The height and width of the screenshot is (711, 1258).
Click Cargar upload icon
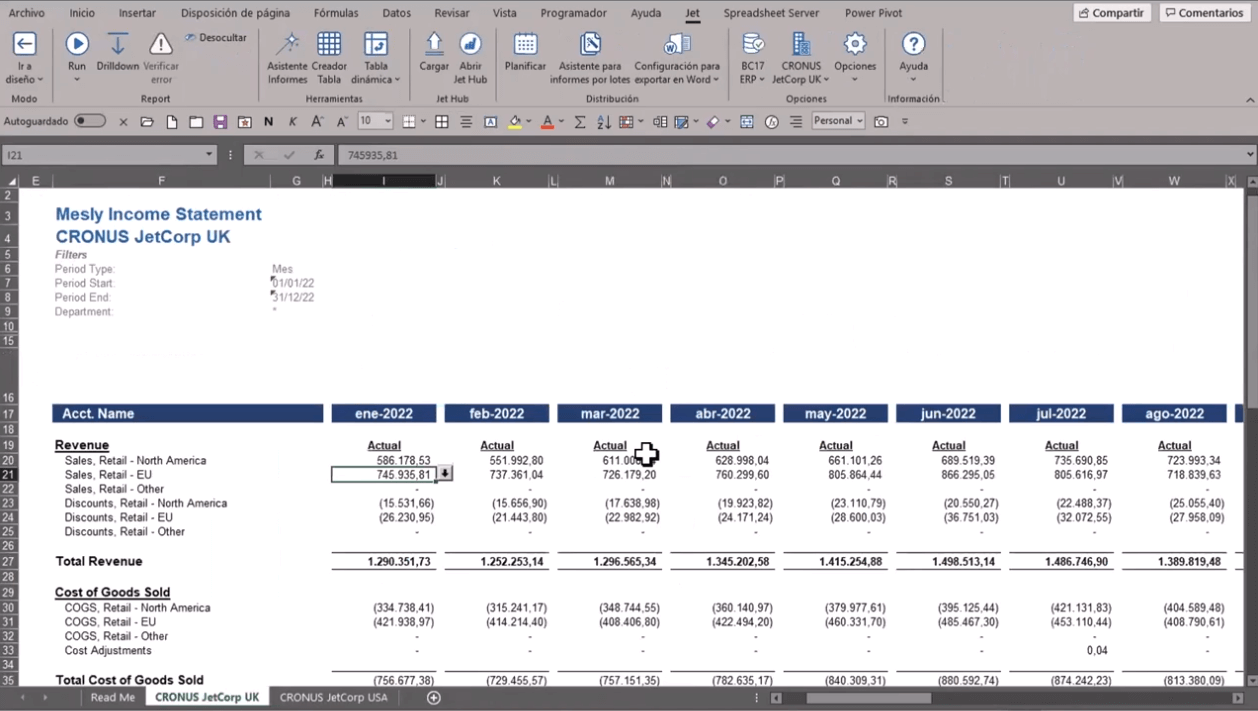[434, 45]
